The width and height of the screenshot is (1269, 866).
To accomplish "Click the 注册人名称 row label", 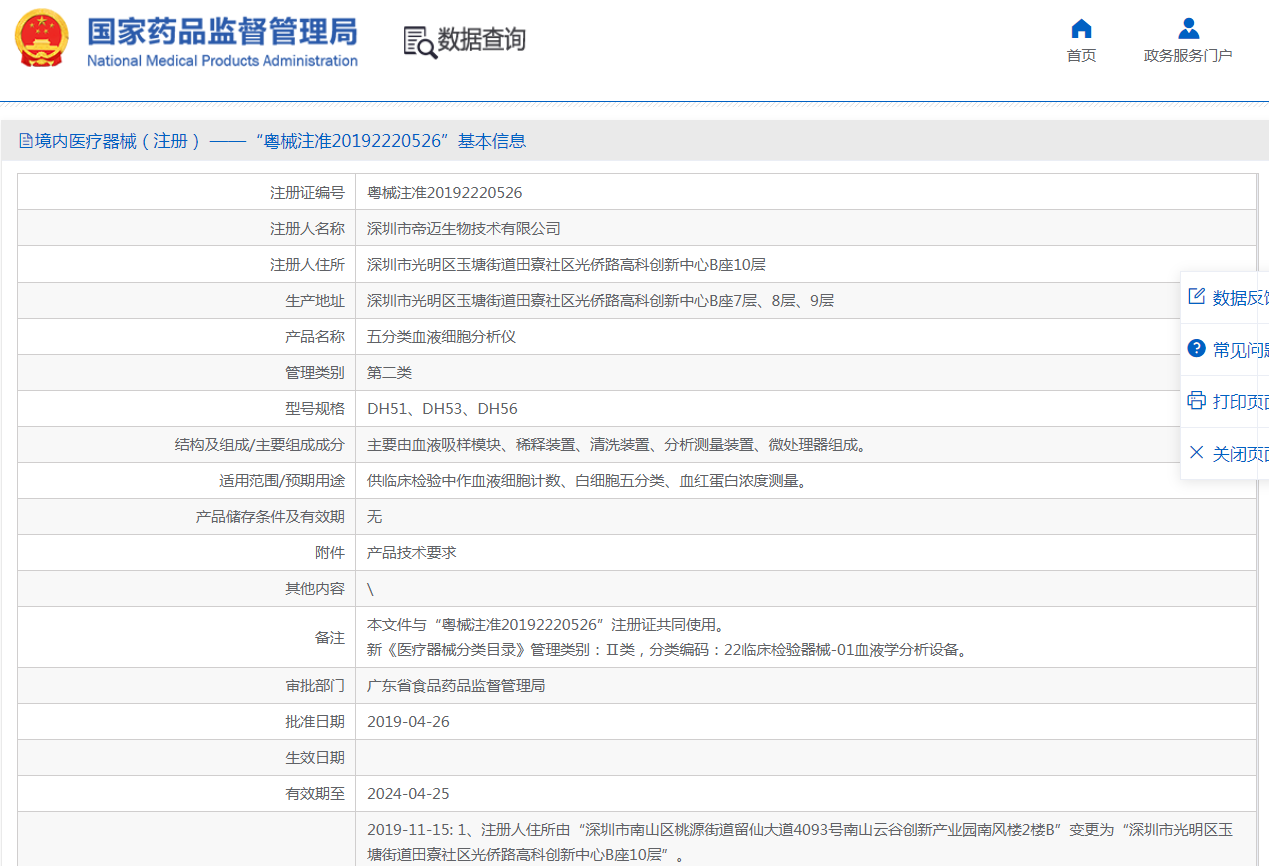I will tap(307, 229).
